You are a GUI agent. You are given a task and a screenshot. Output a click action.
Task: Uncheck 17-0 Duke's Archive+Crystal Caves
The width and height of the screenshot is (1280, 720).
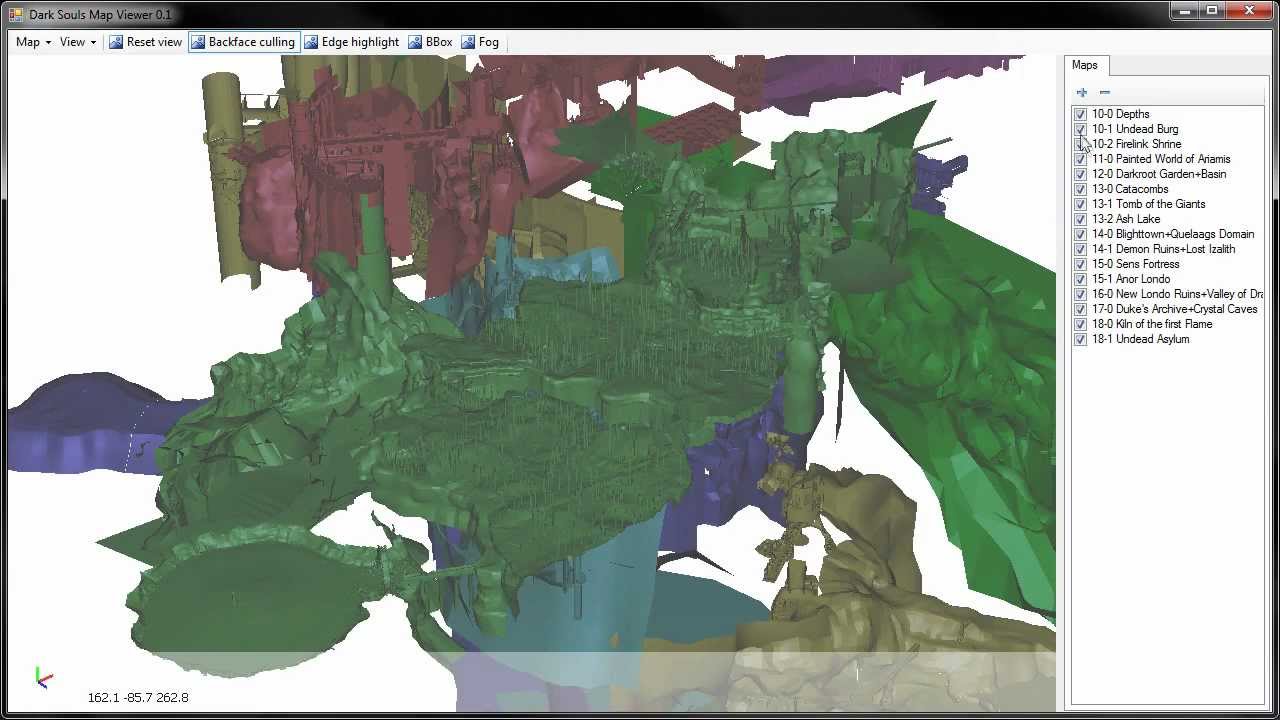click(1080, 309)
